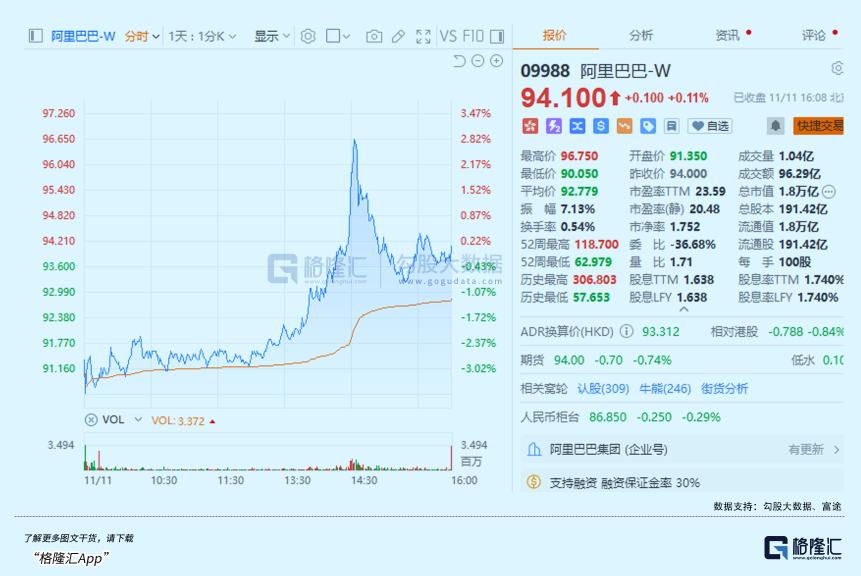Open the 分时 chart type dropdown
The image size is (861, 576).
tap(142, 36)
